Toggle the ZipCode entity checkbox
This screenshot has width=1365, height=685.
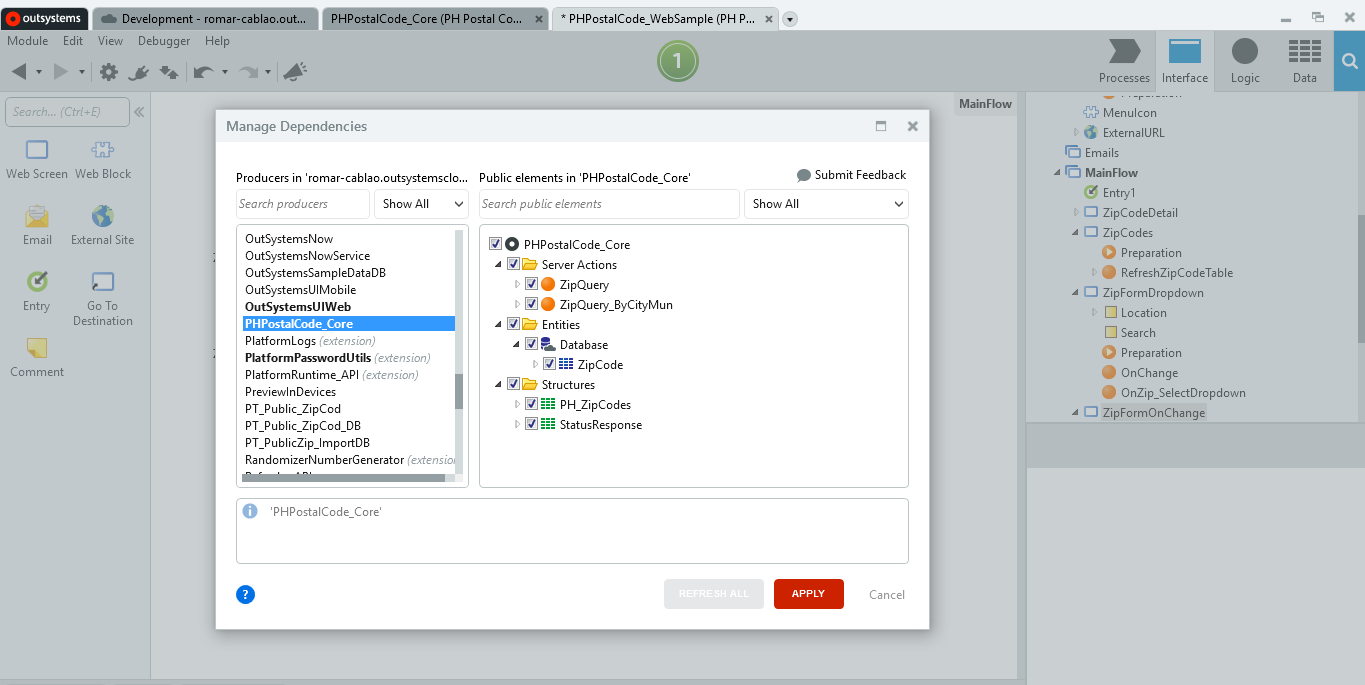(x=550, y=365)
